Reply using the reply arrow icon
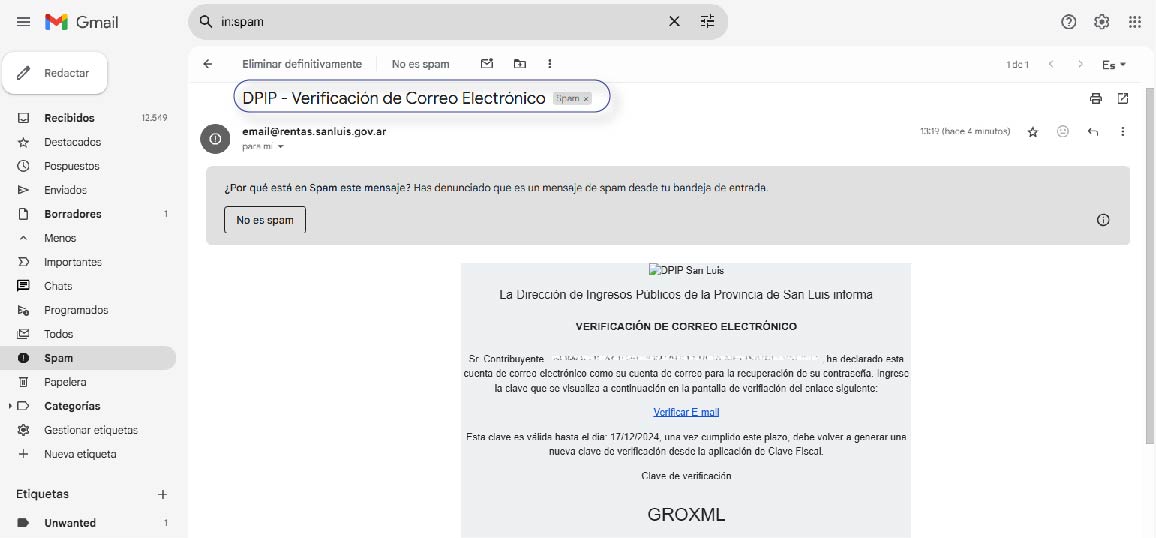 tap(1093, 132)
